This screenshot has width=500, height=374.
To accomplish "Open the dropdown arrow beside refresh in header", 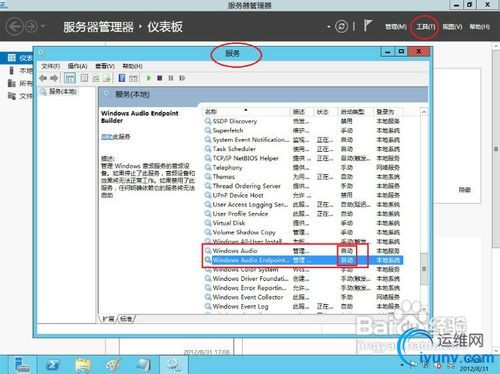I will 329,27.
